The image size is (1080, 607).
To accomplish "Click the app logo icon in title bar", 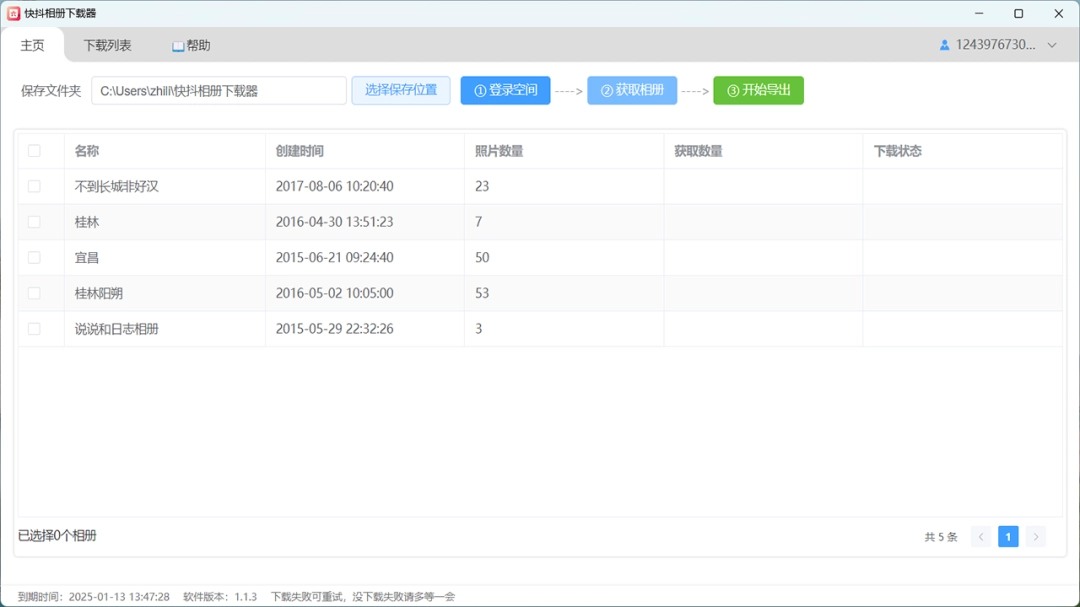I will 14,14.
